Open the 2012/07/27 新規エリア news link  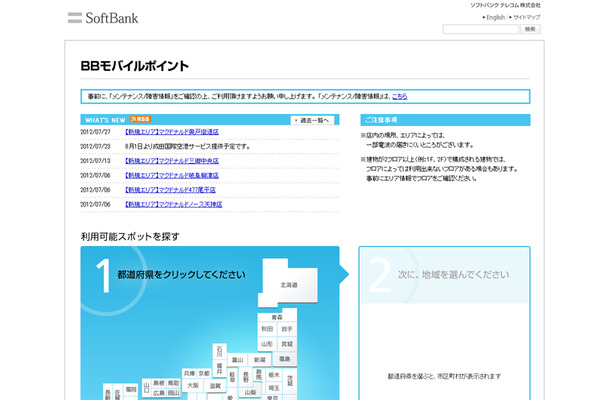[x=172, y=132]
